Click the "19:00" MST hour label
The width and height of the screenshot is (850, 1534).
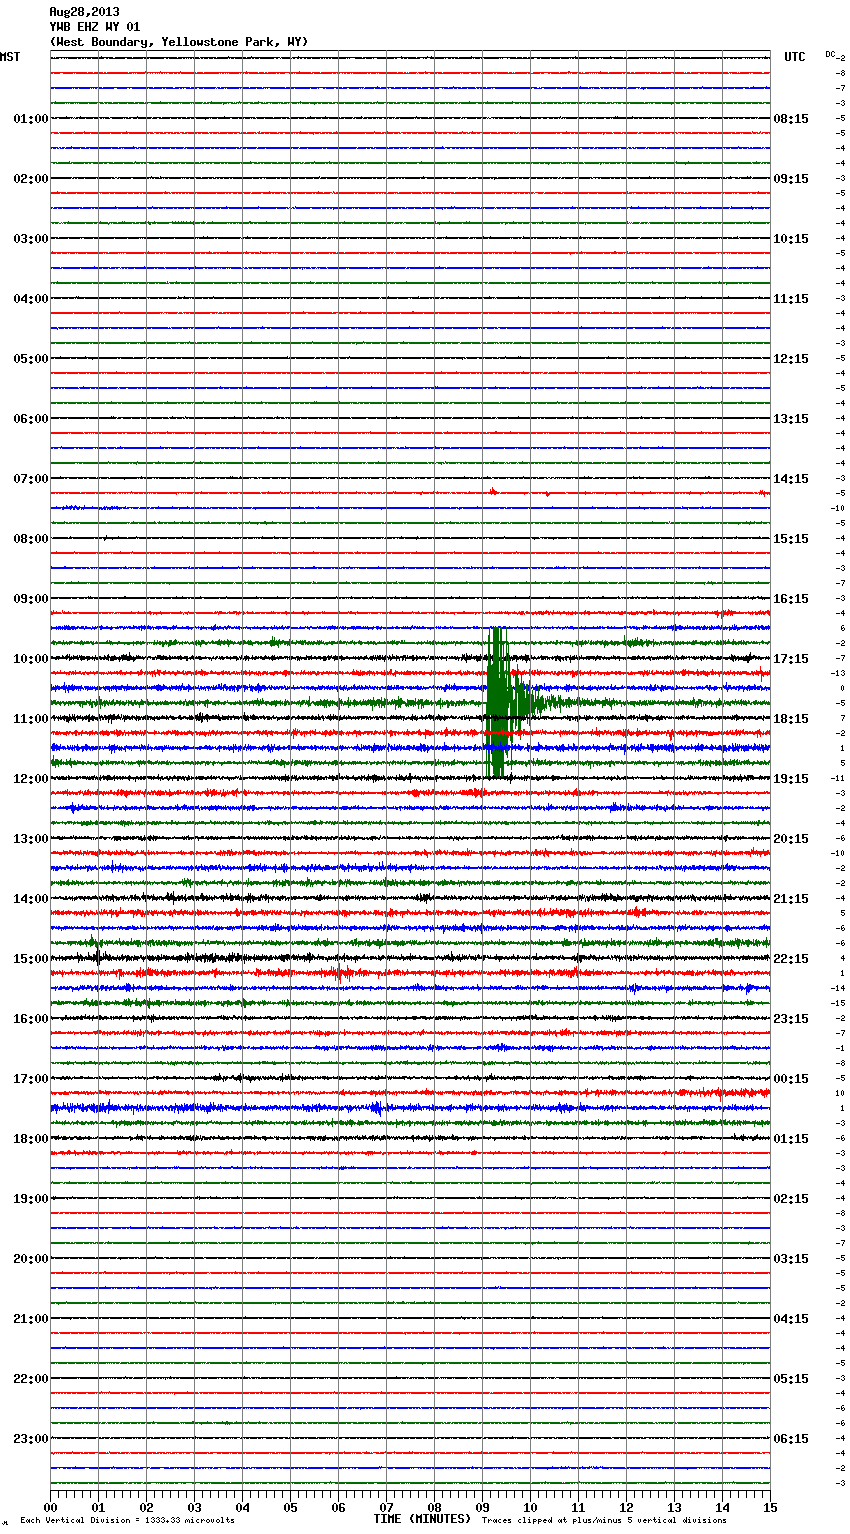tap(31, 1199)
